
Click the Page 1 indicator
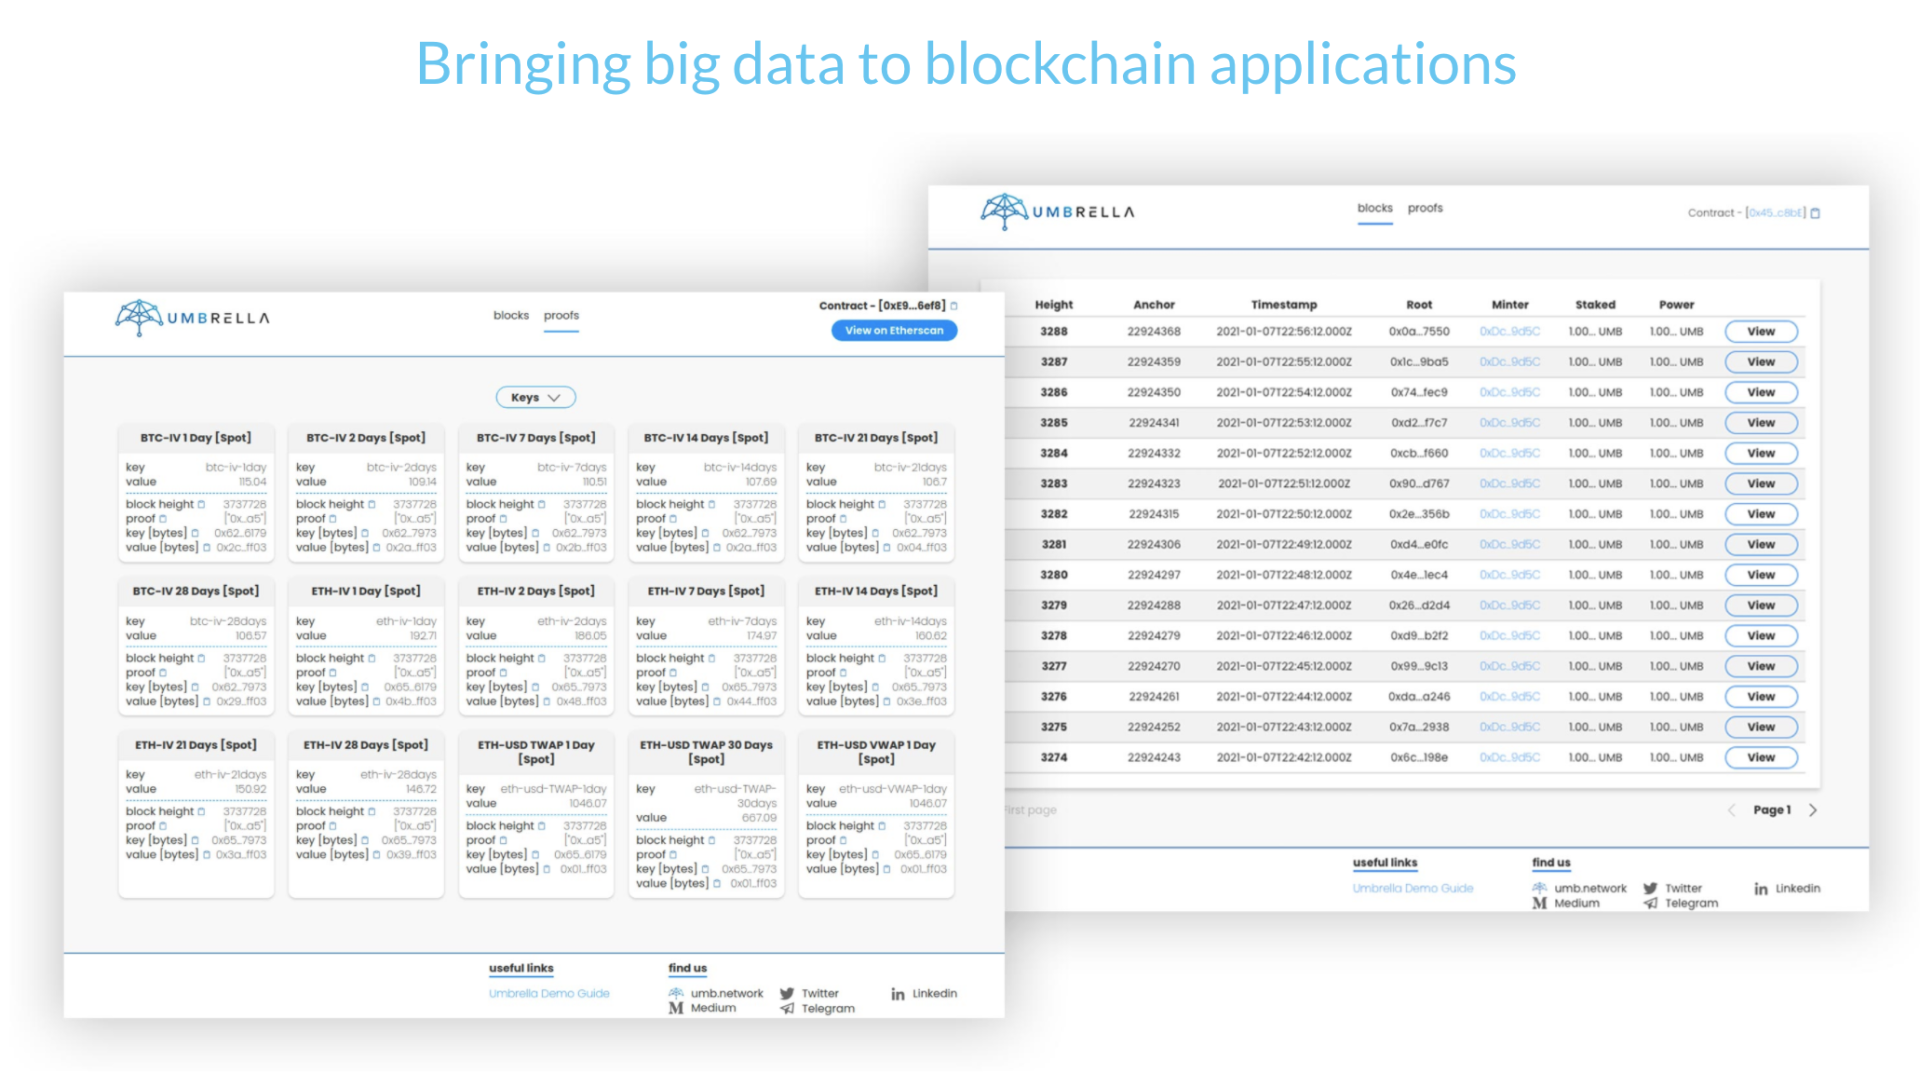click(x=1772, y=810)
